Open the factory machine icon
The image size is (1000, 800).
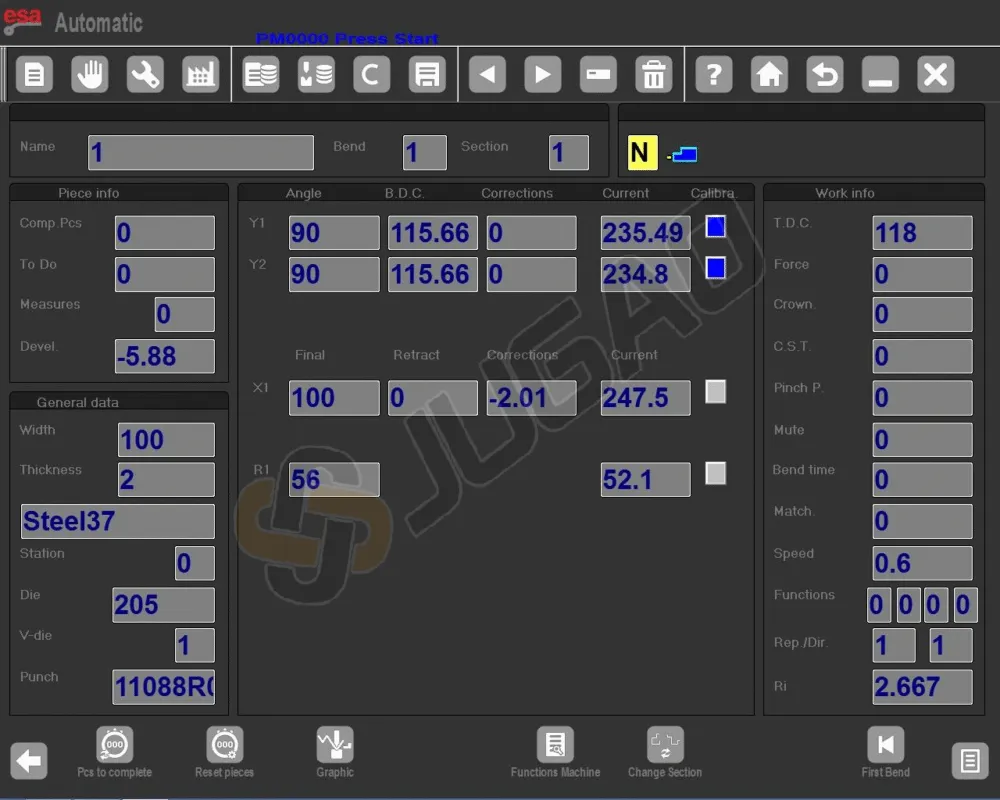pyautogui.click(x=200, y=75)
